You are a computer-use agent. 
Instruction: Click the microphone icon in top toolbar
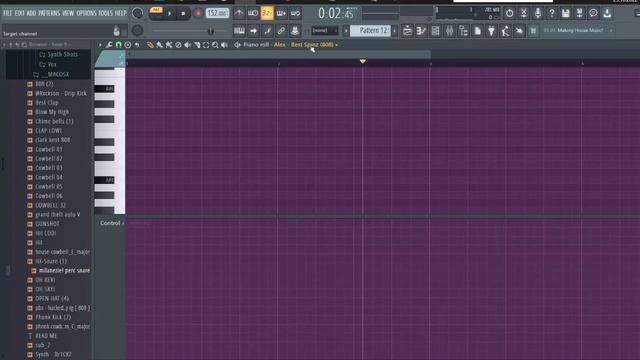tap(538, 13)
